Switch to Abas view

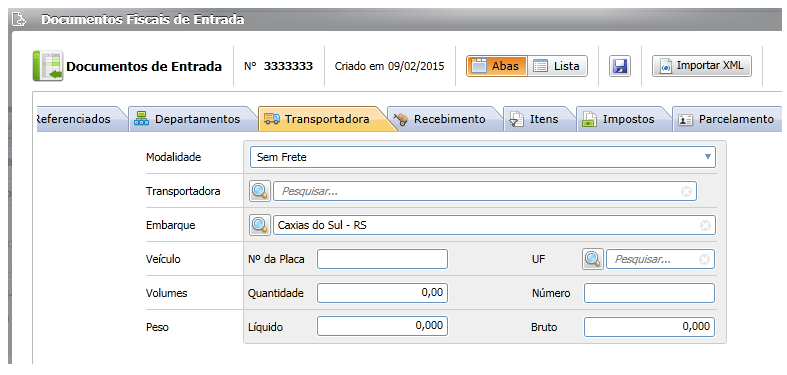pyautogui.click(x=496, y=66)
